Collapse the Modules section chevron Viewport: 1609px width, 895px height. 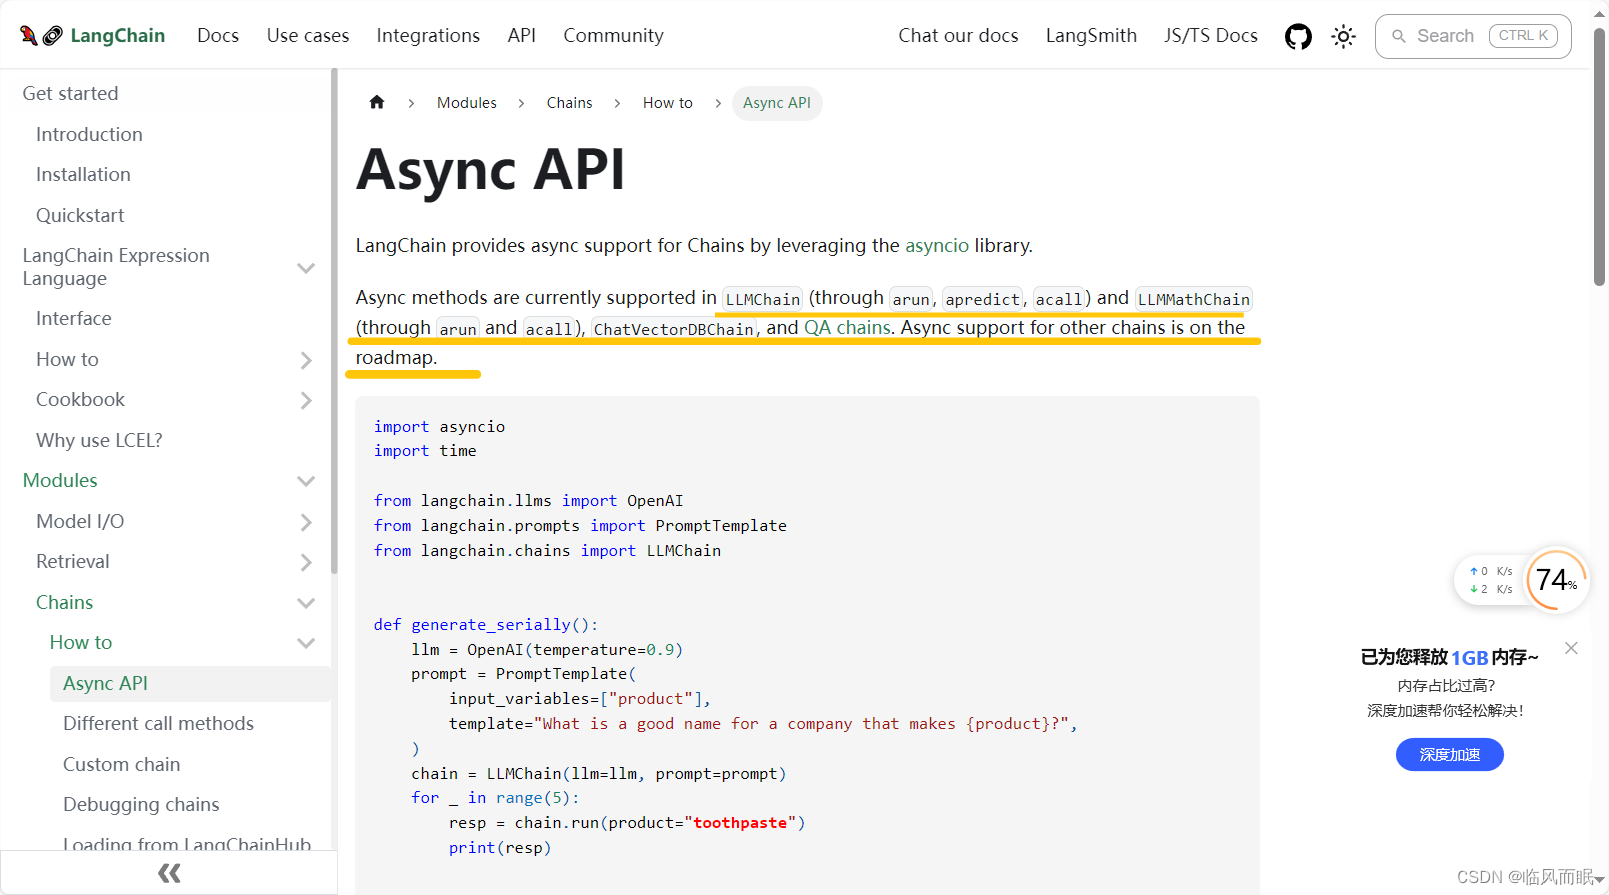tap(306, 481)
